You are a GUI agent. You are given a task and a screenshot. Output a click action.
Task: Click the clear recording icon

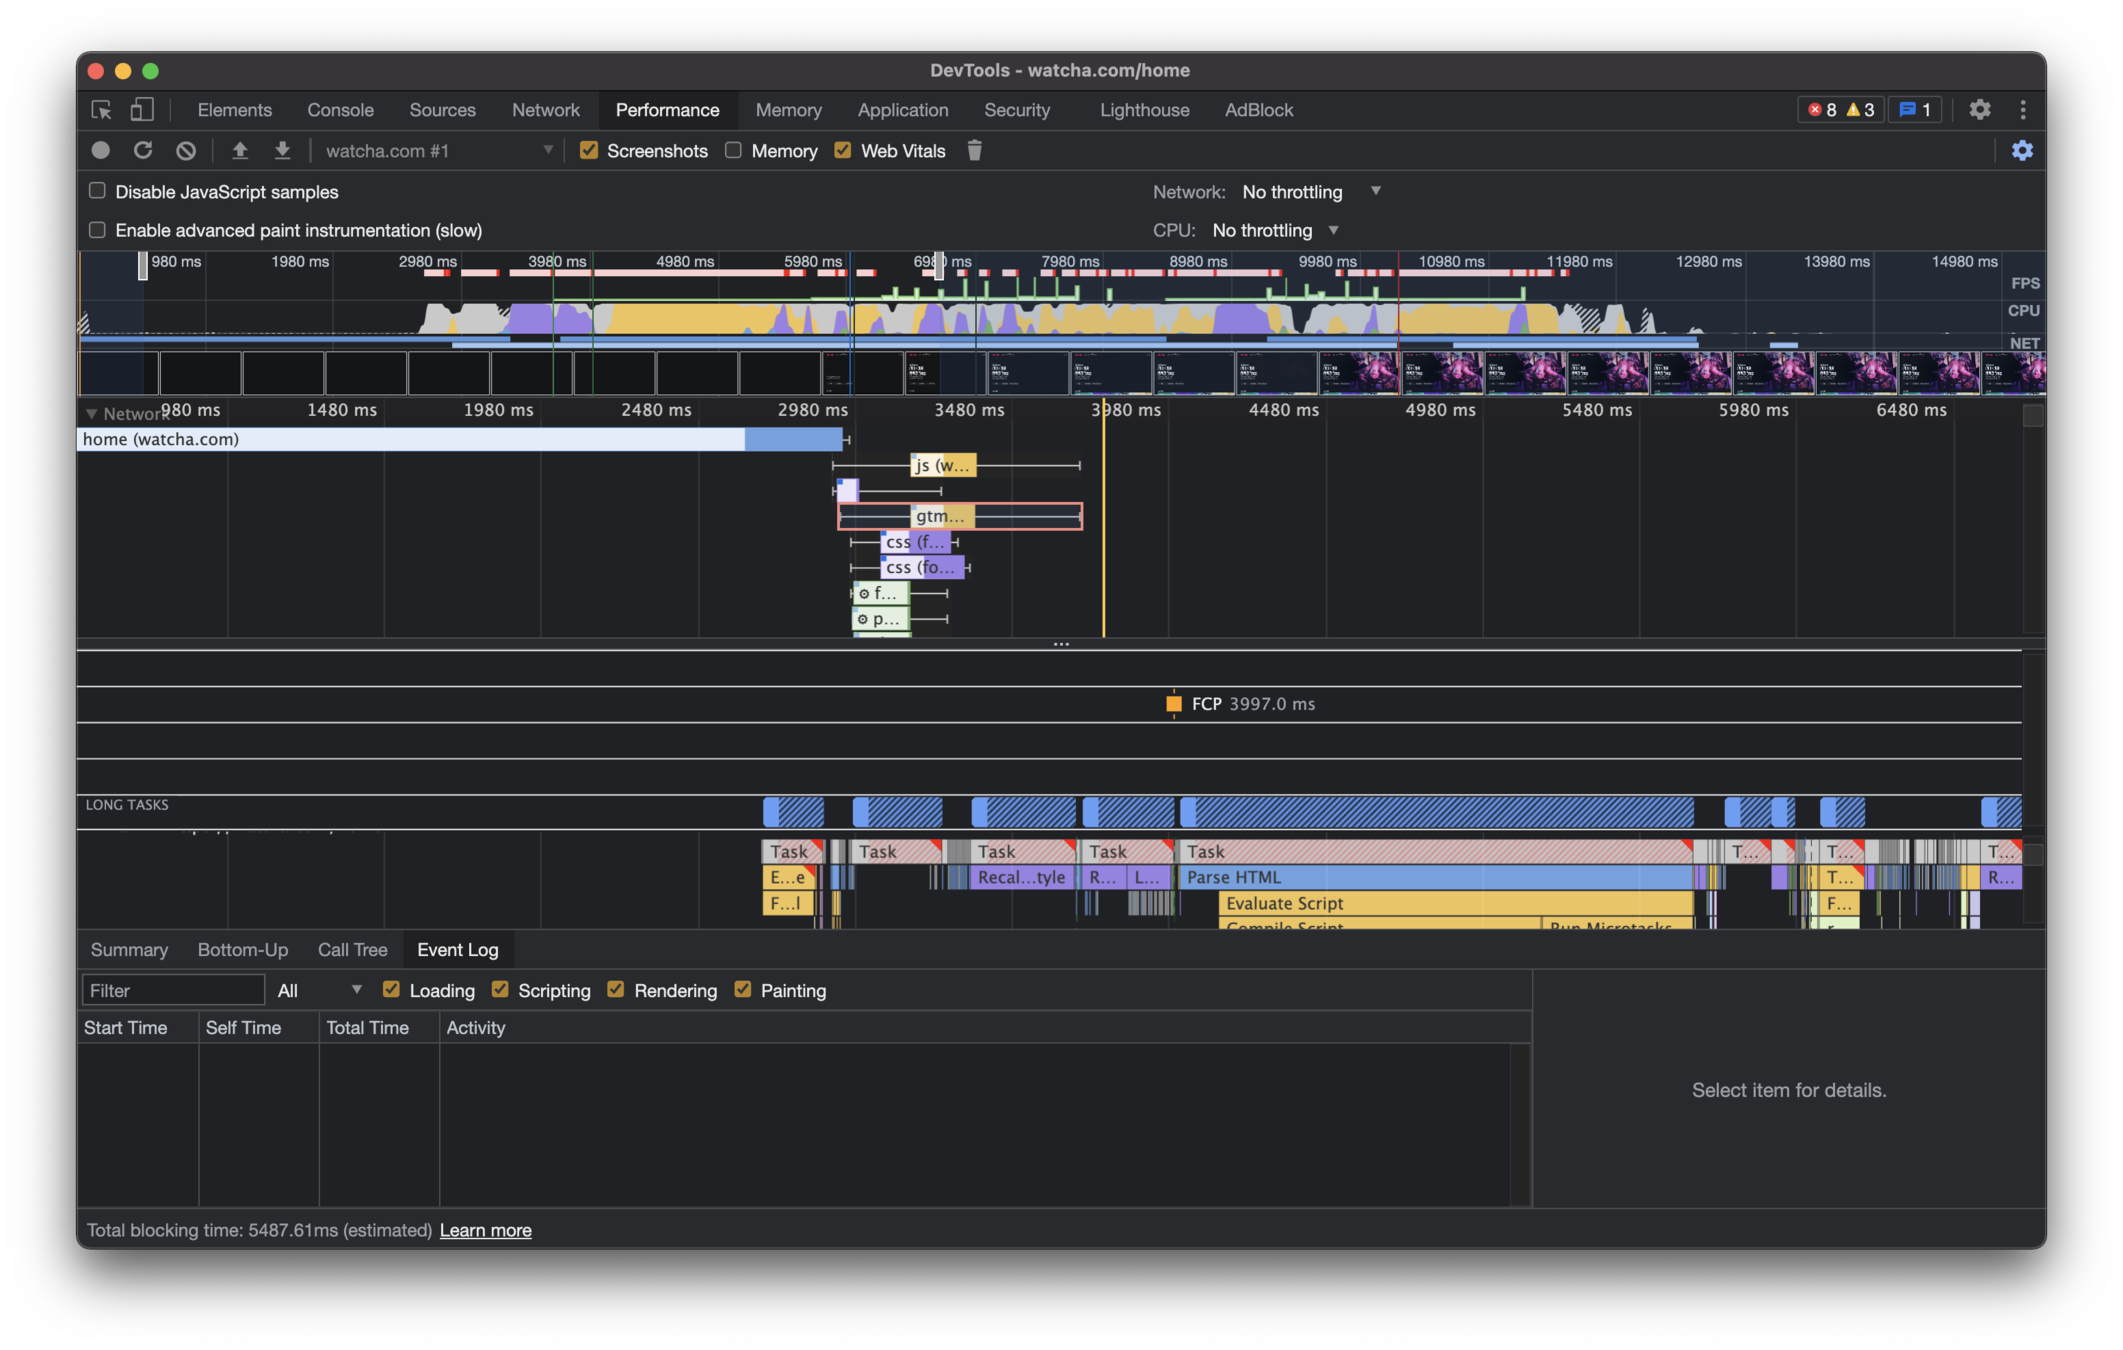[x=186, y=150]
